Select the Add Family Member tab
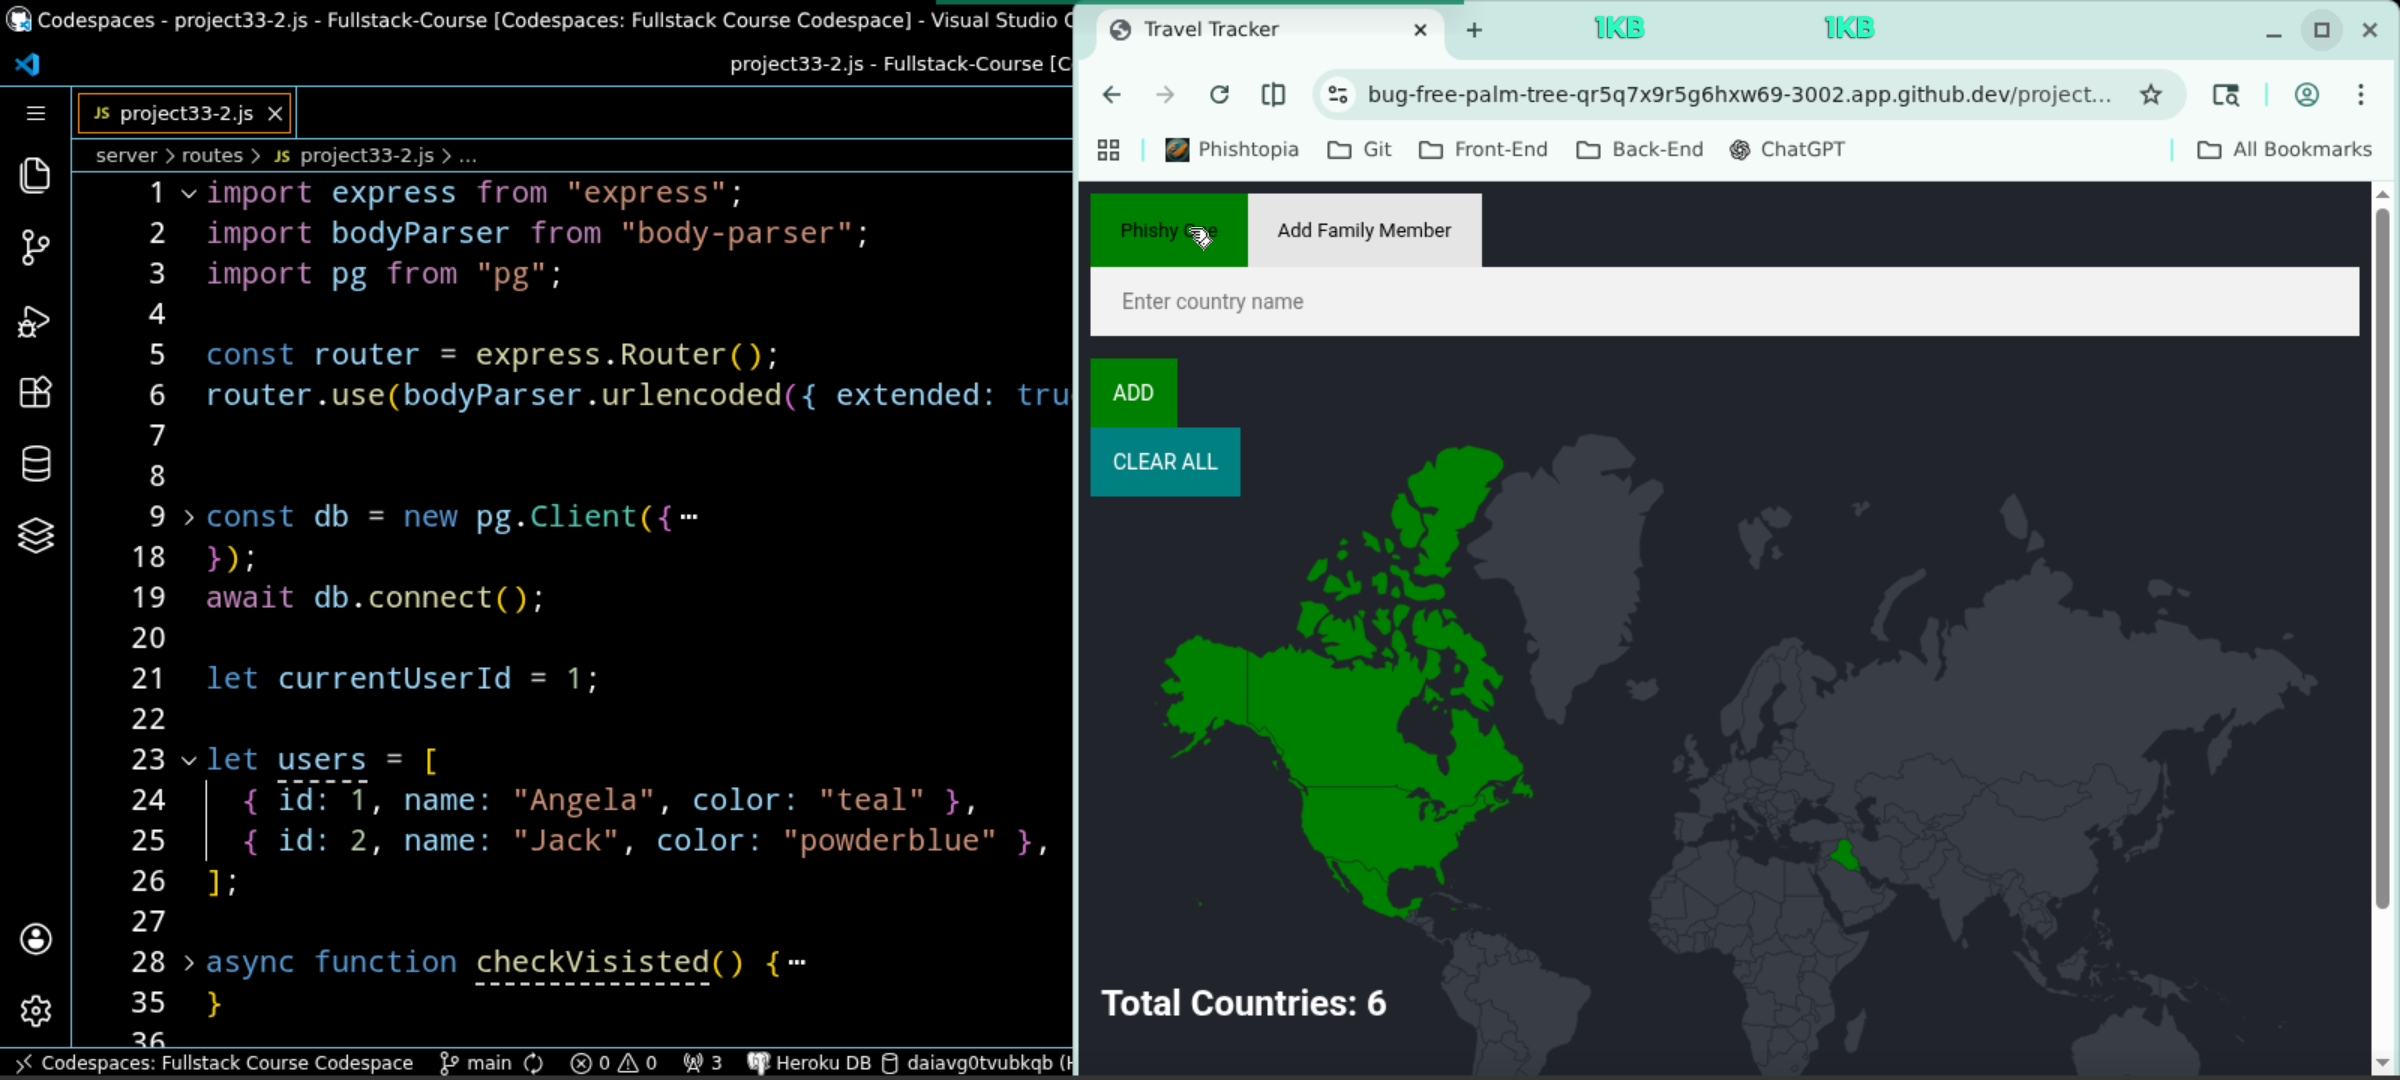 pos(1364,231)
